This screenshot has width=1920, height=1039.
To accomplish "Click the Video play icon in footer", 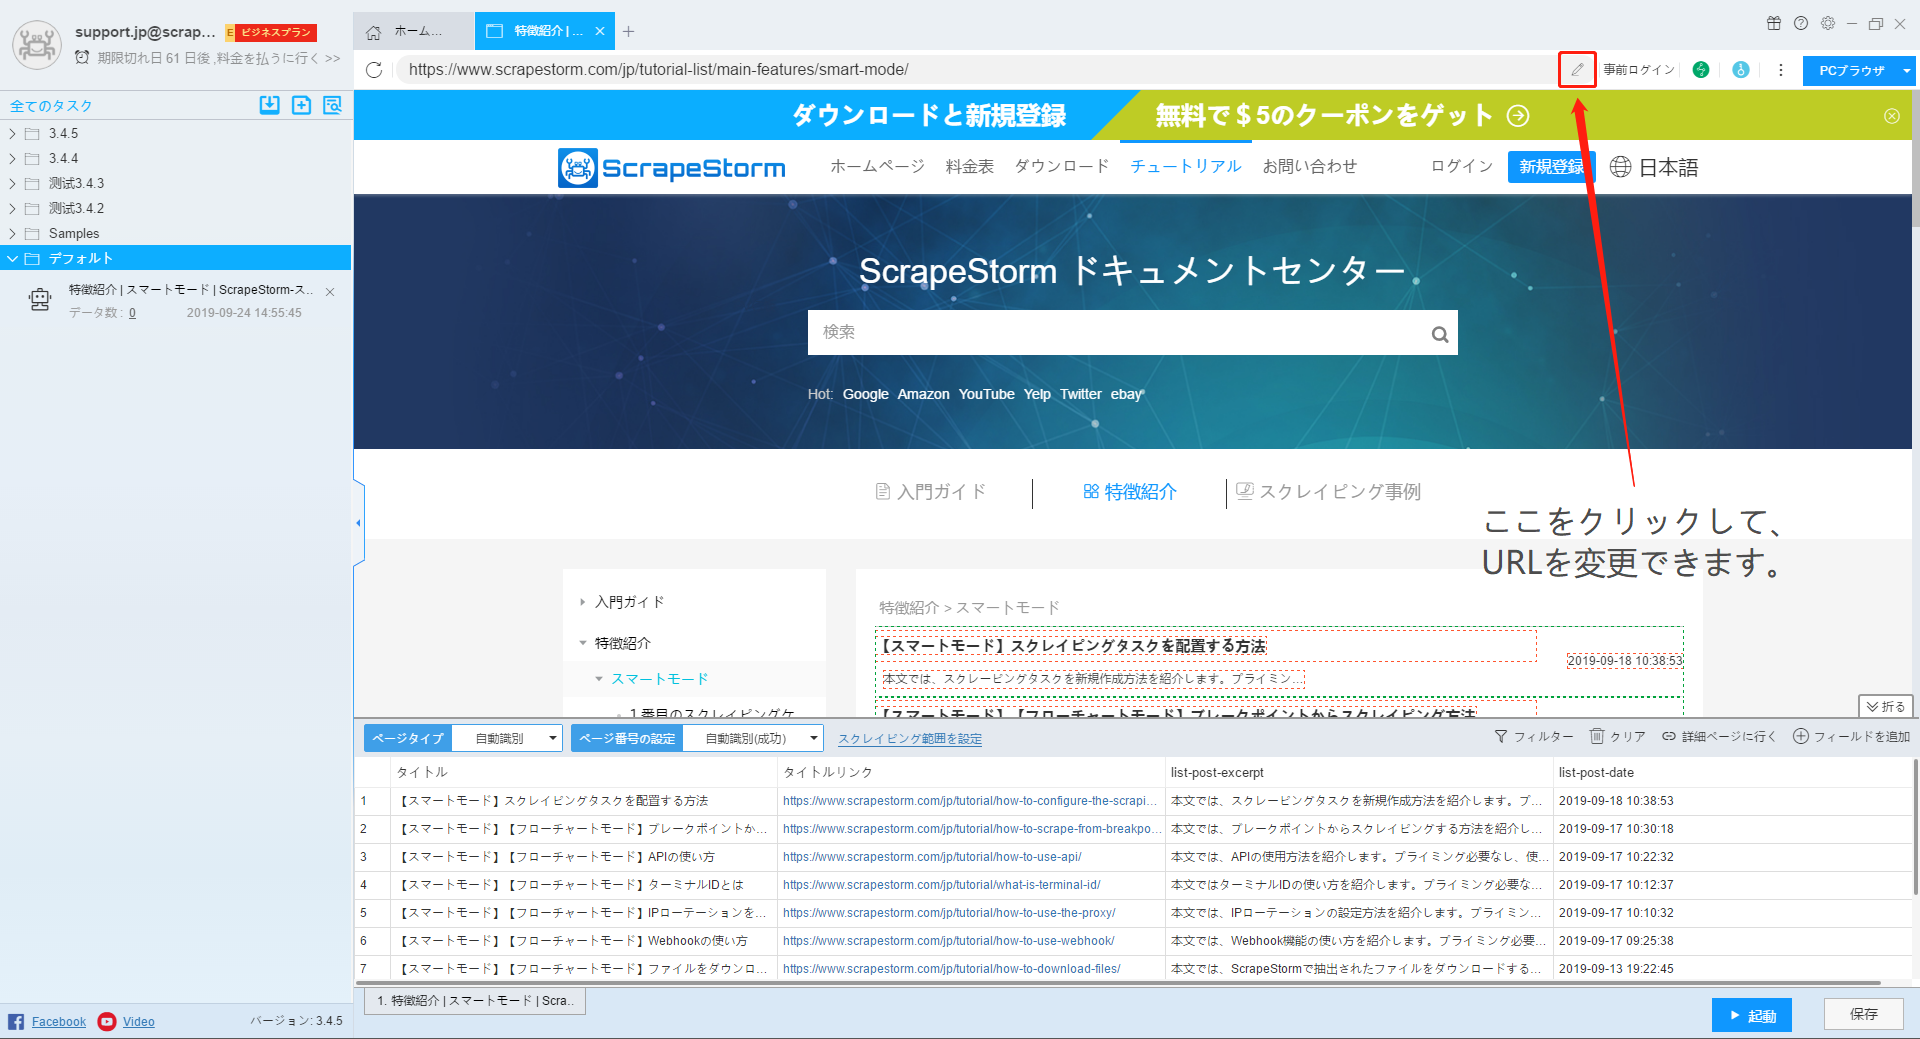I will pyautogui.click(x=107, y=1021).
